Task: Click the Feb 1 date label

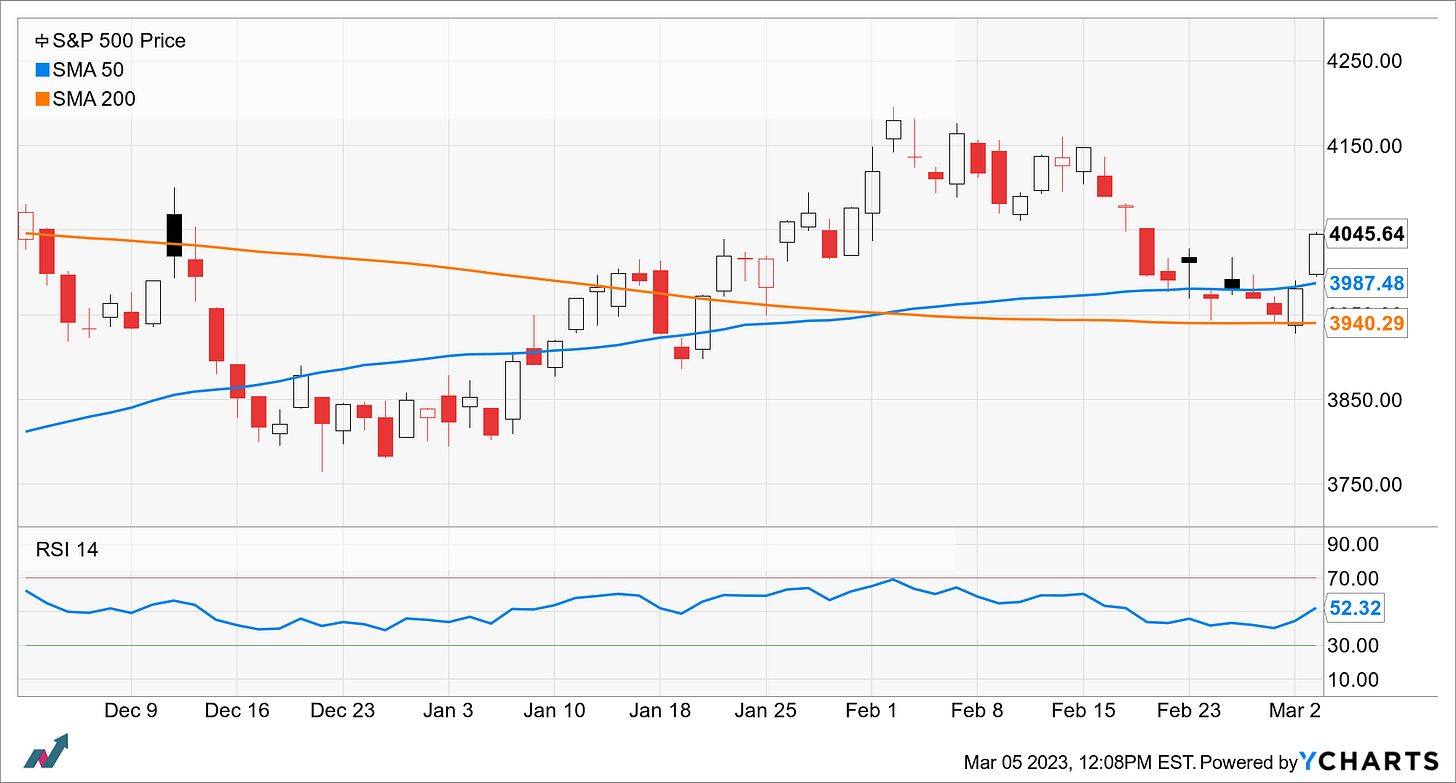Action: [870, 711]
